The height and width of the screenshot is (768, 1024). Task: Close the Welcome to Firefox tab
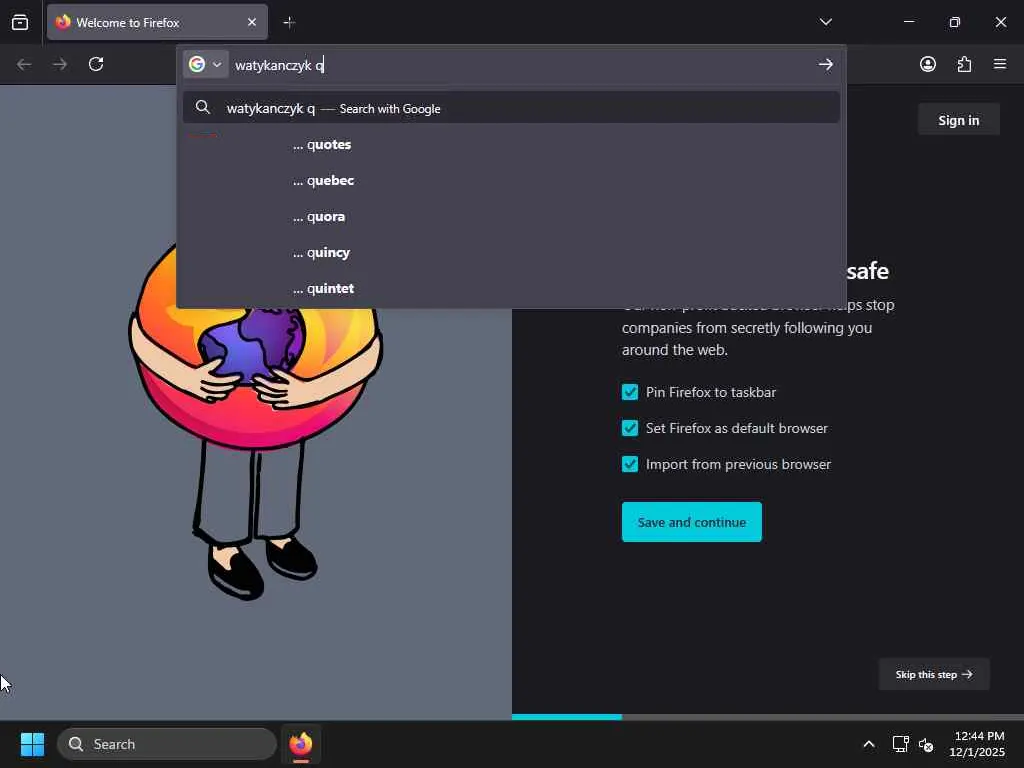(252, 22)
